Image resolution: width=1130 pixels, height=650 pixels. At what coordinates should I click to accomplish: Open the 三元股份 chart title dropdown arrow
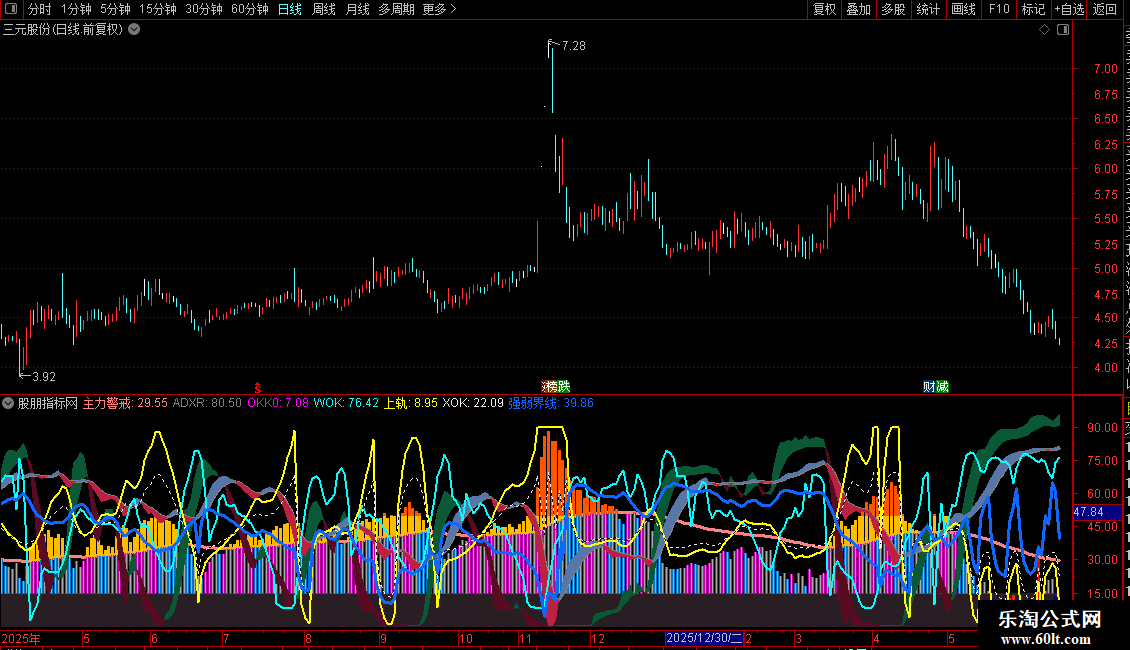(x=134, y=30)
